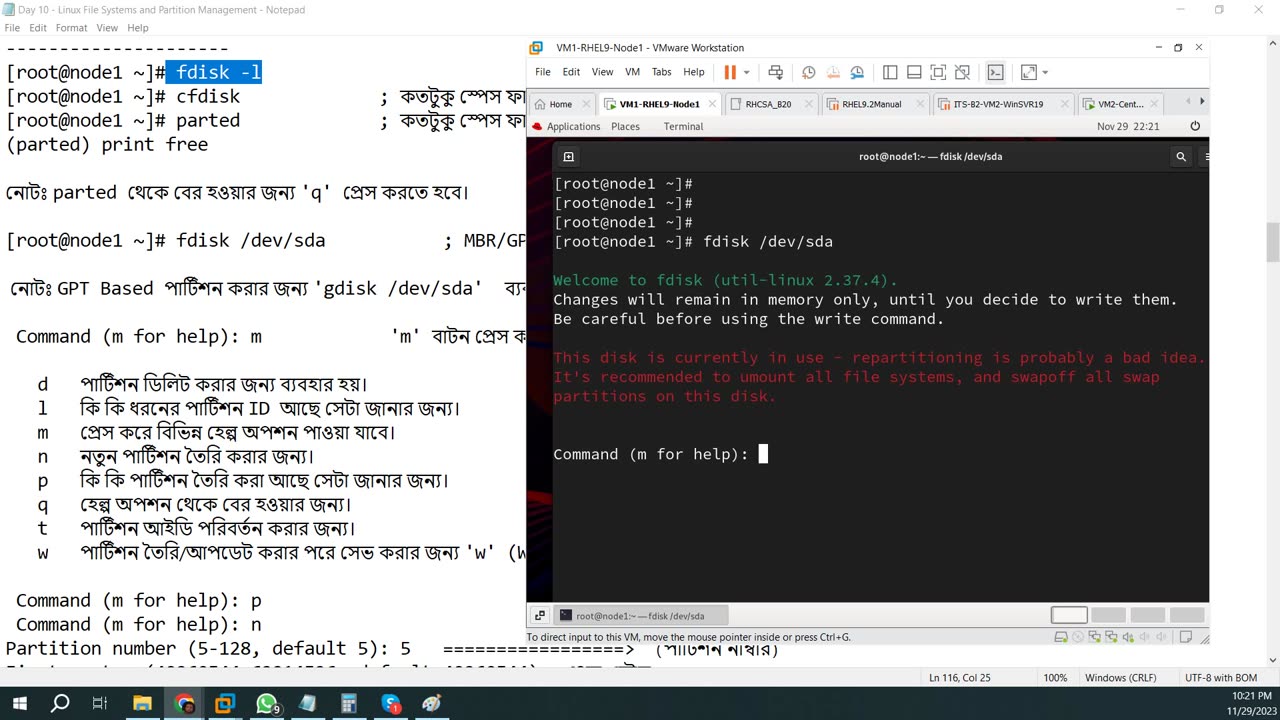Open the GNOME power system menu icon
The width and height of the screenshot is (1280, 720).
point(1195,127)
